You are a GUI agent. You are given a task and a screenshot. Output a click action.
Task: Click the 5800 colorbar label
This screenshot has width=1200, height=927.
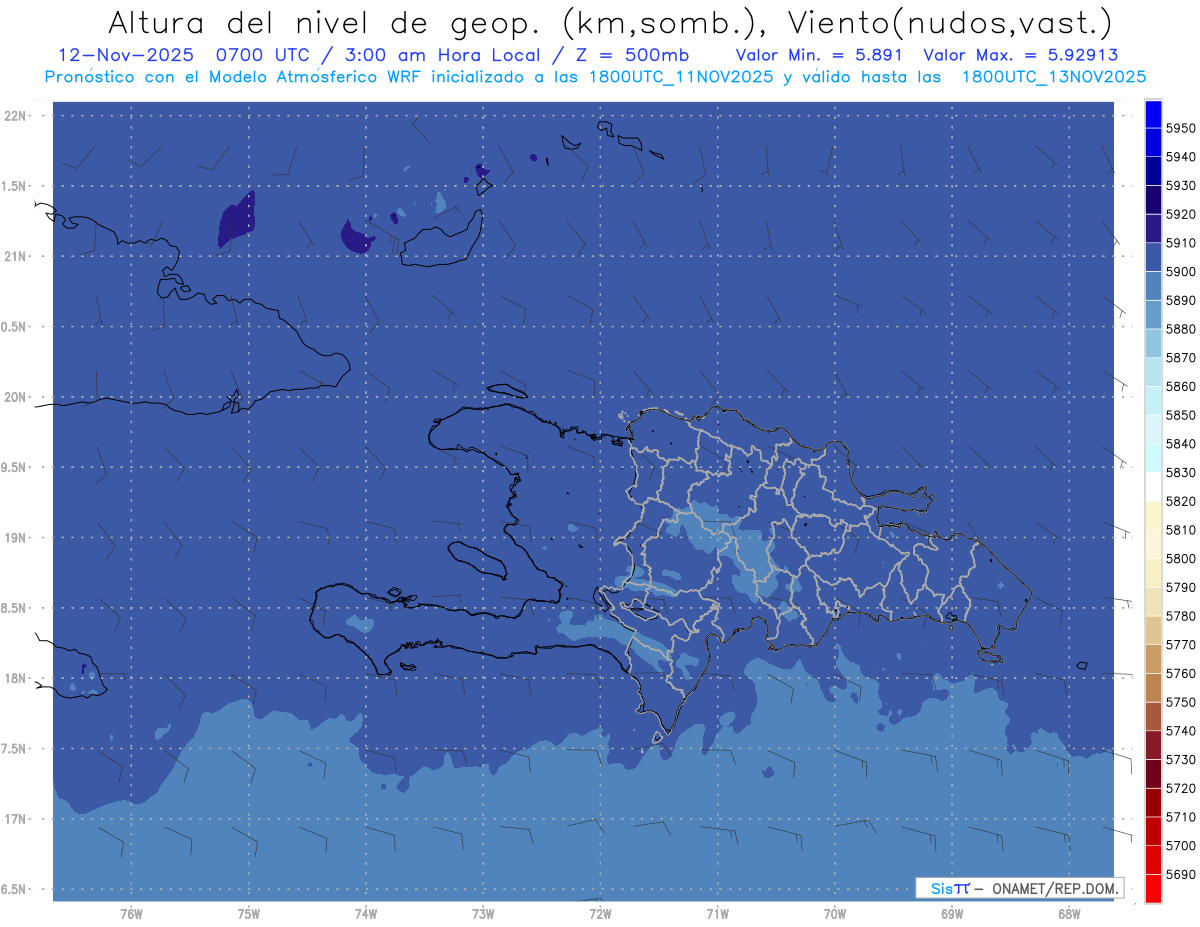(x=1180, y=558)
